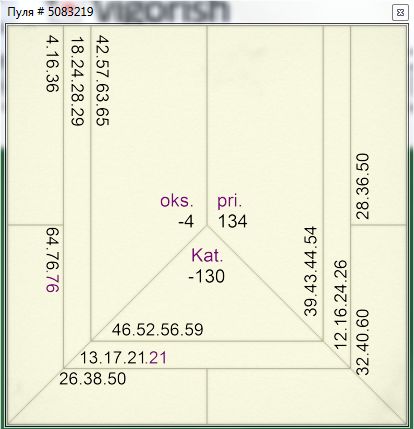Viewport: 414px width, 429px height.
Task: Click the vertical 32.40.60 entry
Action: point(363,342)
